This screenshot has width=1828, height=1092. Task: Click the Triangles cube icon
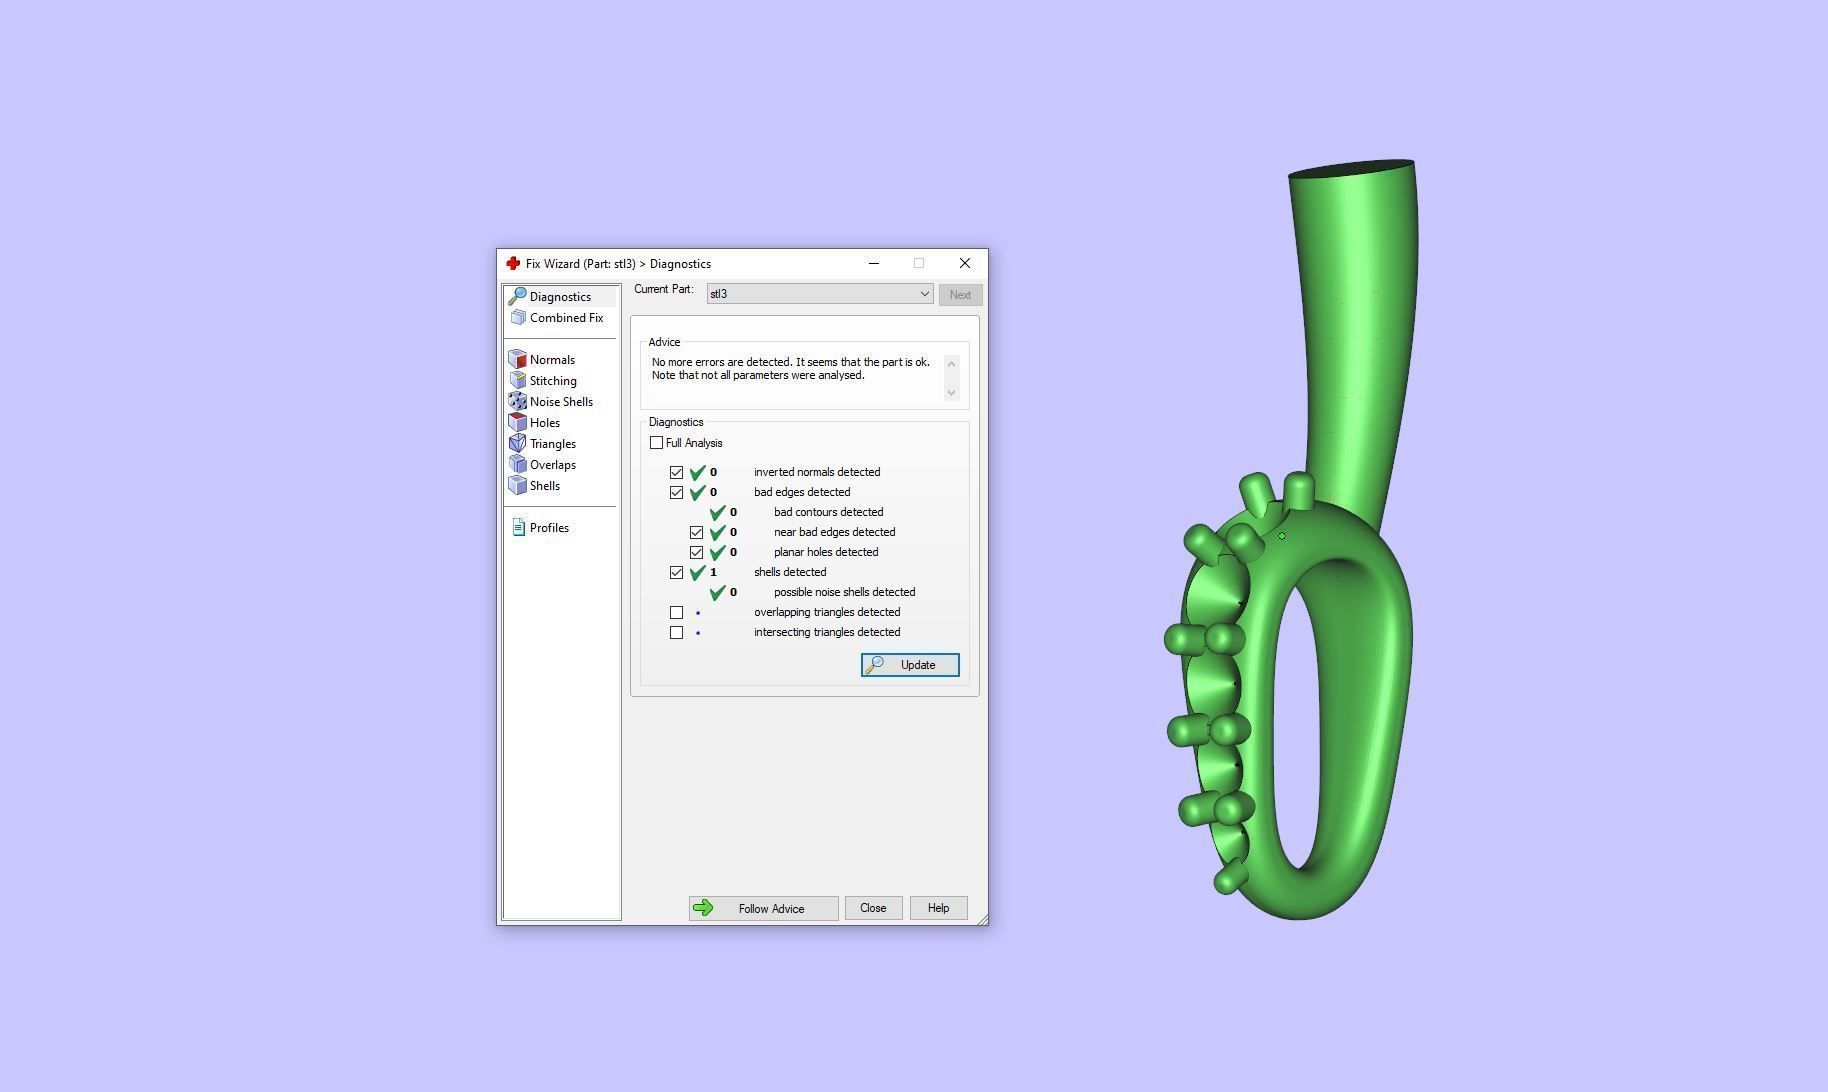pyautogui.click(x=517, y=444)
